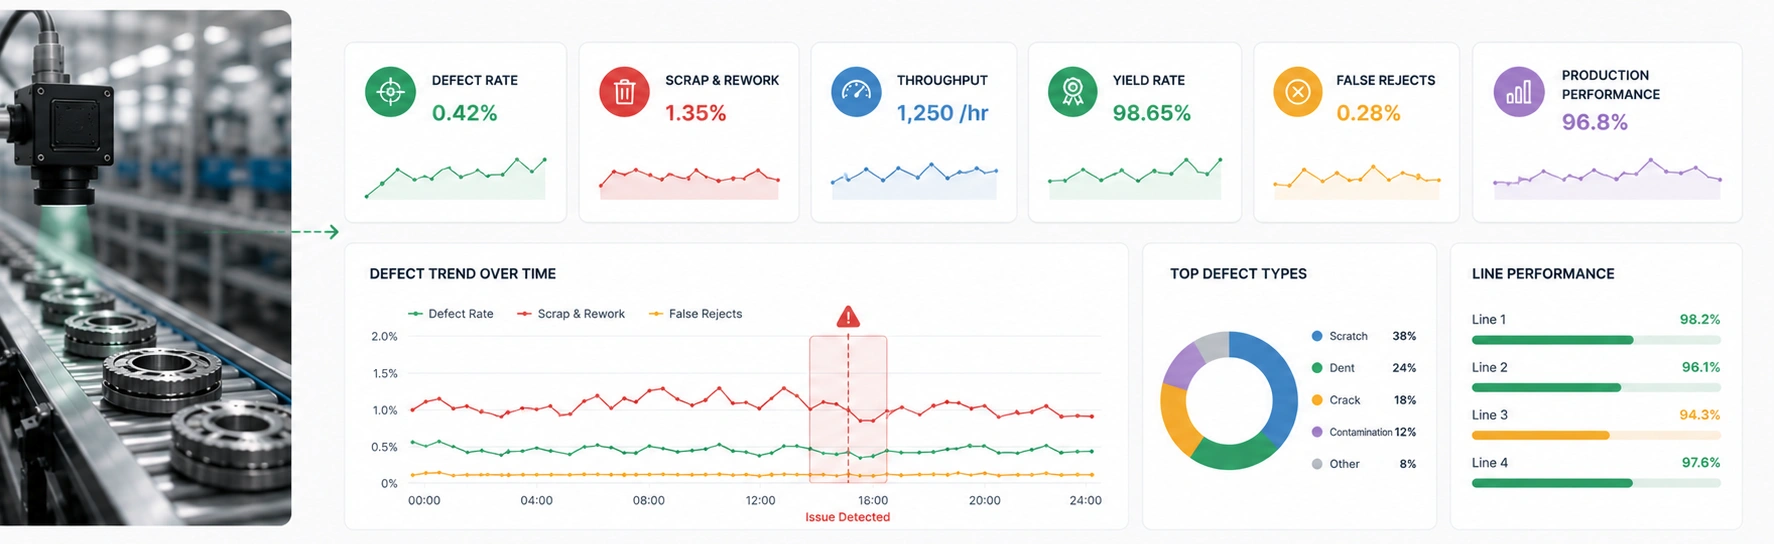Click the orange Crack donut segment
1774x544 pixels.
(x=1178, y=418)
